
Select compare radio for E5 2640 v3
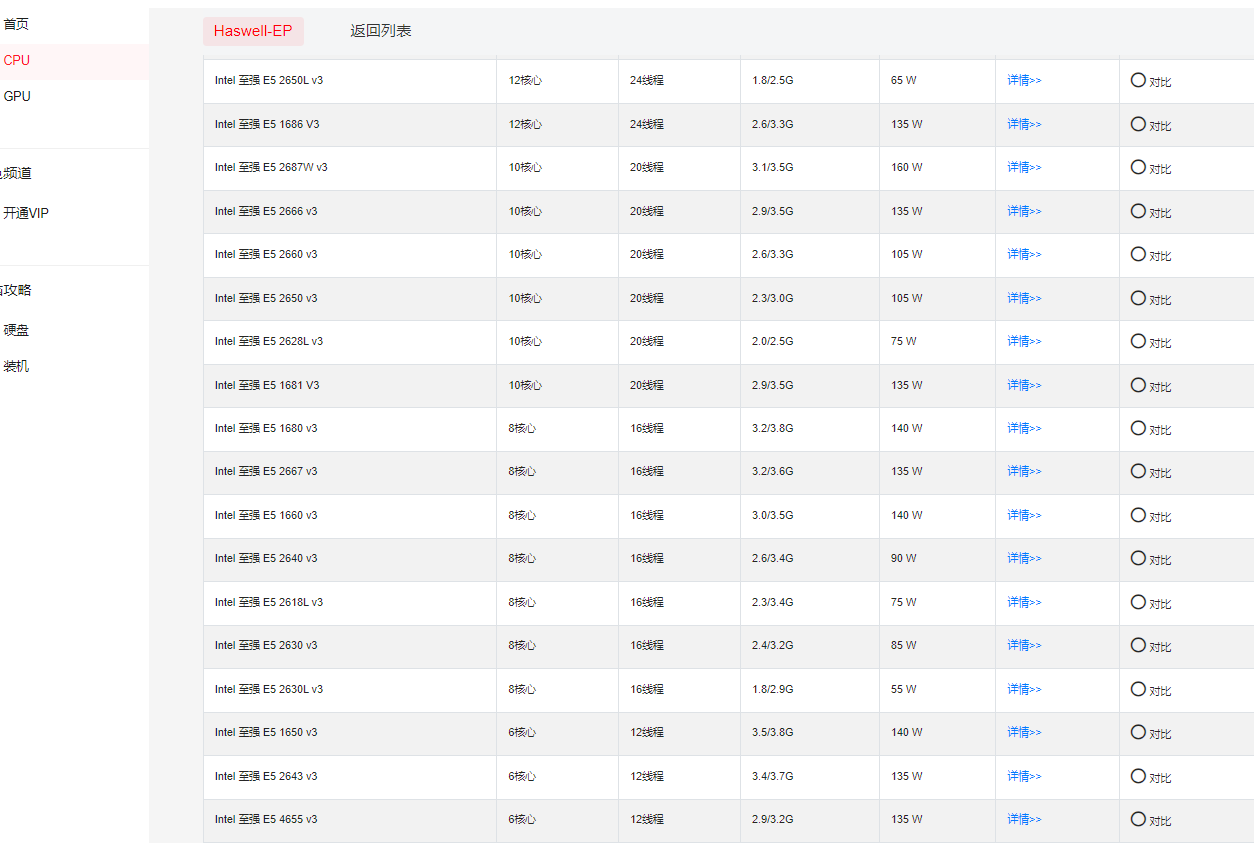click(1138, 558)
